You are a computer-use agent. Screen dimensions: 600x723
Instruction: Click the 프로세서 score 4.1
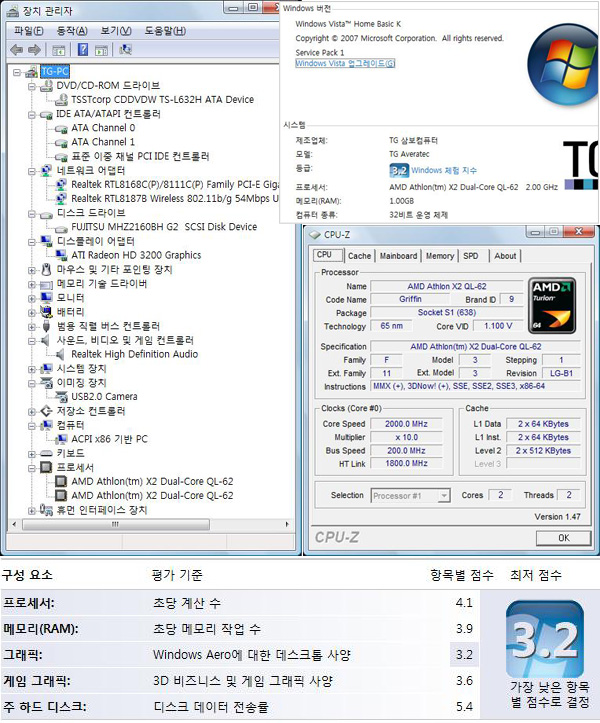pos(464,603)
